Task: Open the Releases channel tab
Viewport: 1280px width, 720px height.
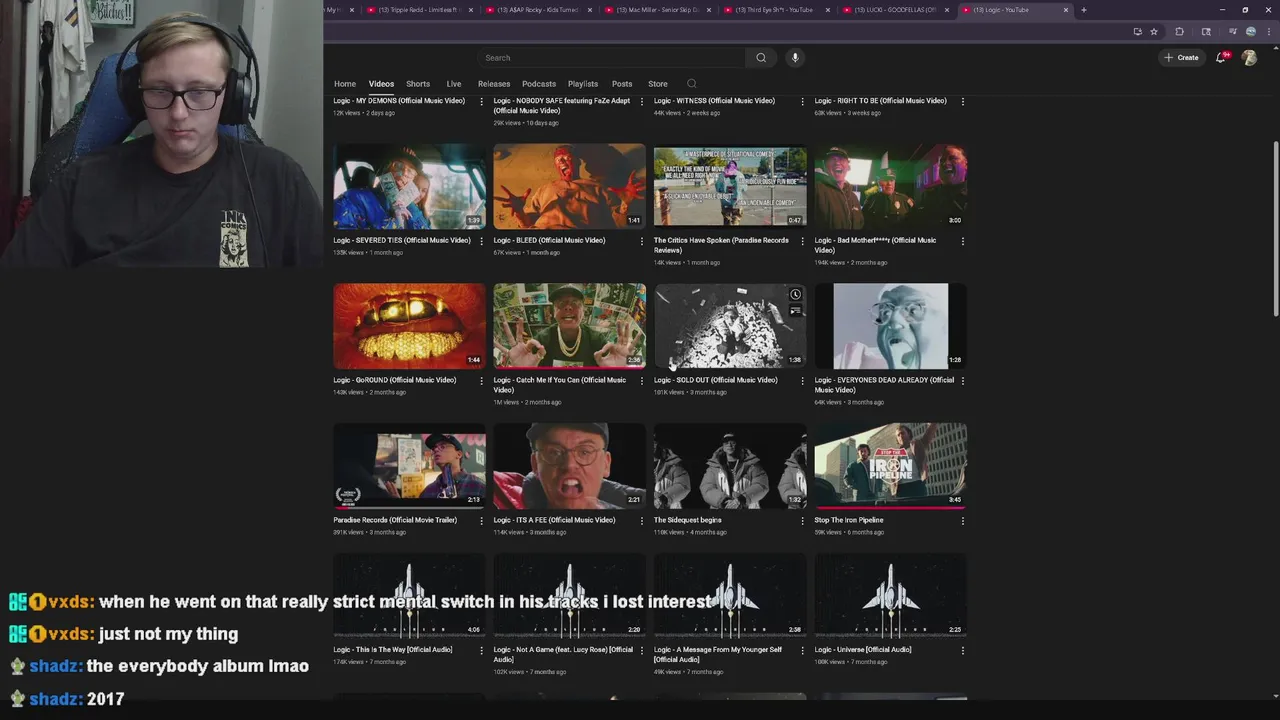Action: click(494, 84)
